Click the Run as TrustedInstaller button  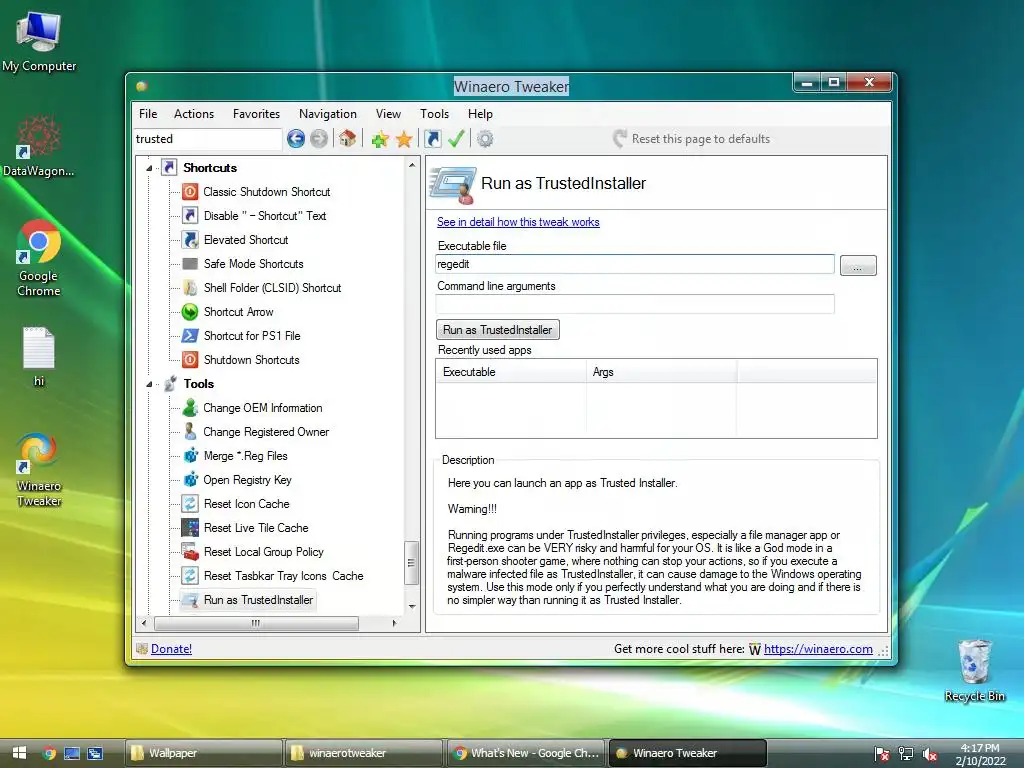pyautogui.click(x=498, y=330)
